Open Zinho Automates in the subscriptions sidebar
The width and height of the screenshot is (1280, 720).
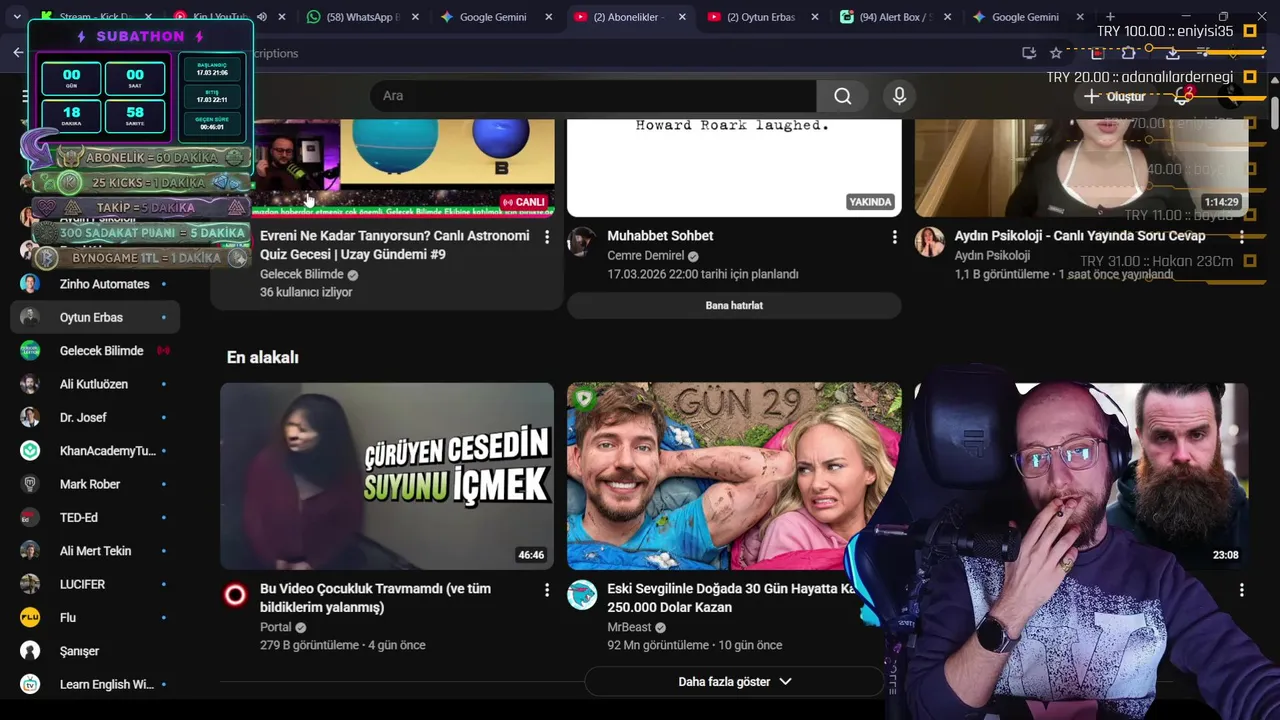[95, 284]
